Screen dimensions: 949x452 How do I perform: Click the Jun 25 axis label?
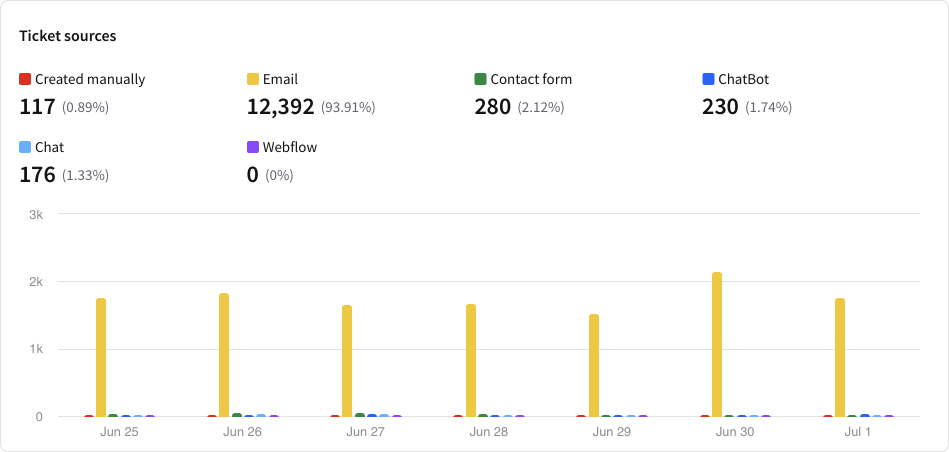(x=119, y=433)
